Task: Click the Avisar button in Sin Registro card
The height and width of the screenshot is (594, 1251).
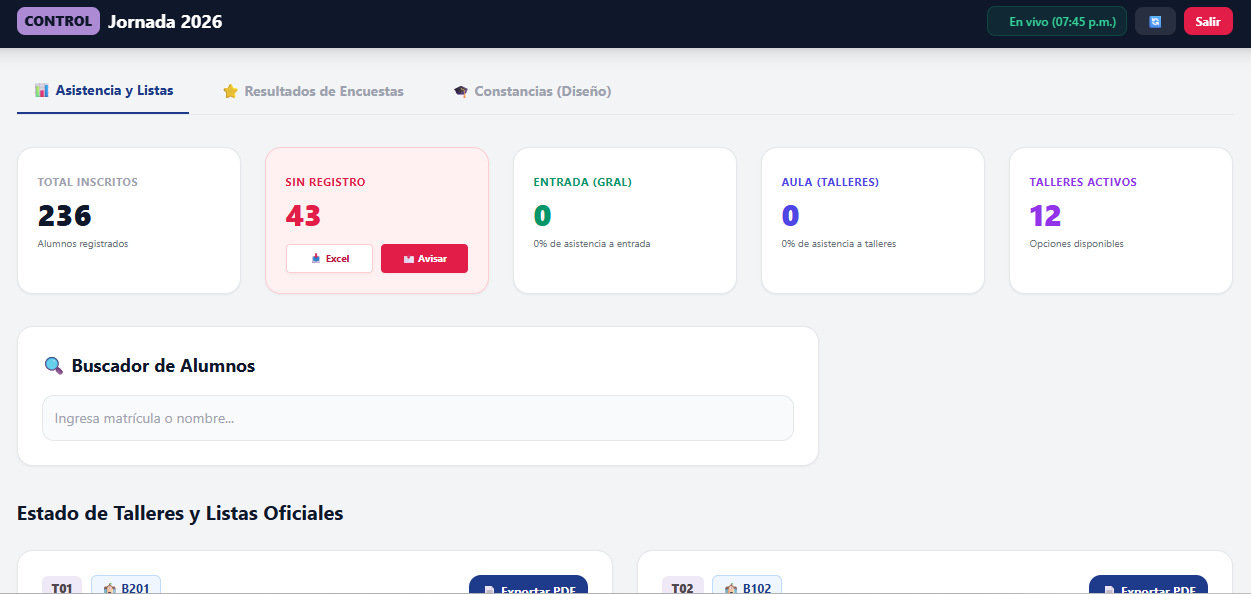Action: [x=424, y=258]
